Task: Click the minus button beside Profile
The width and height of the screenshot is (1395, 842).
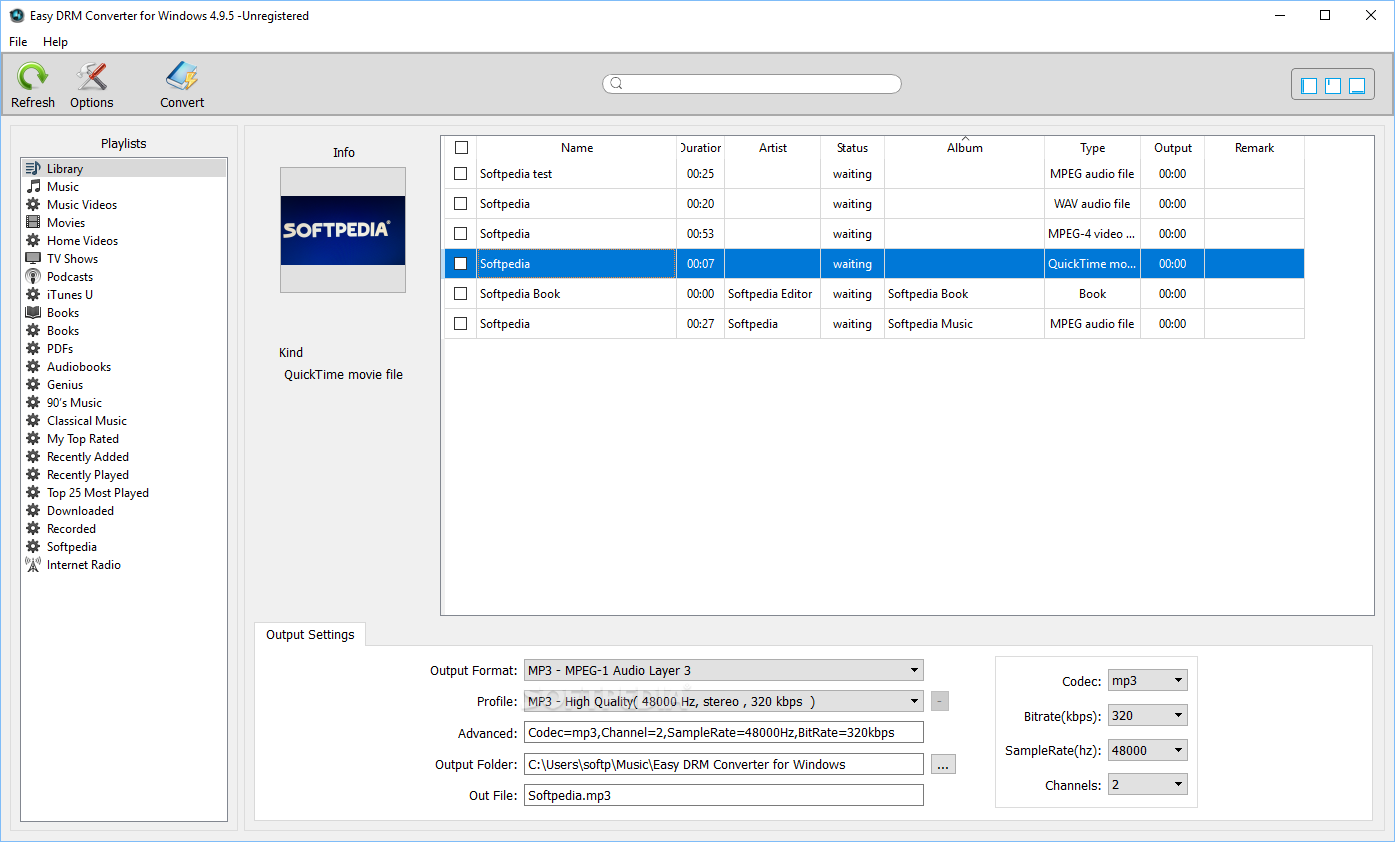Action: [940, 701]
